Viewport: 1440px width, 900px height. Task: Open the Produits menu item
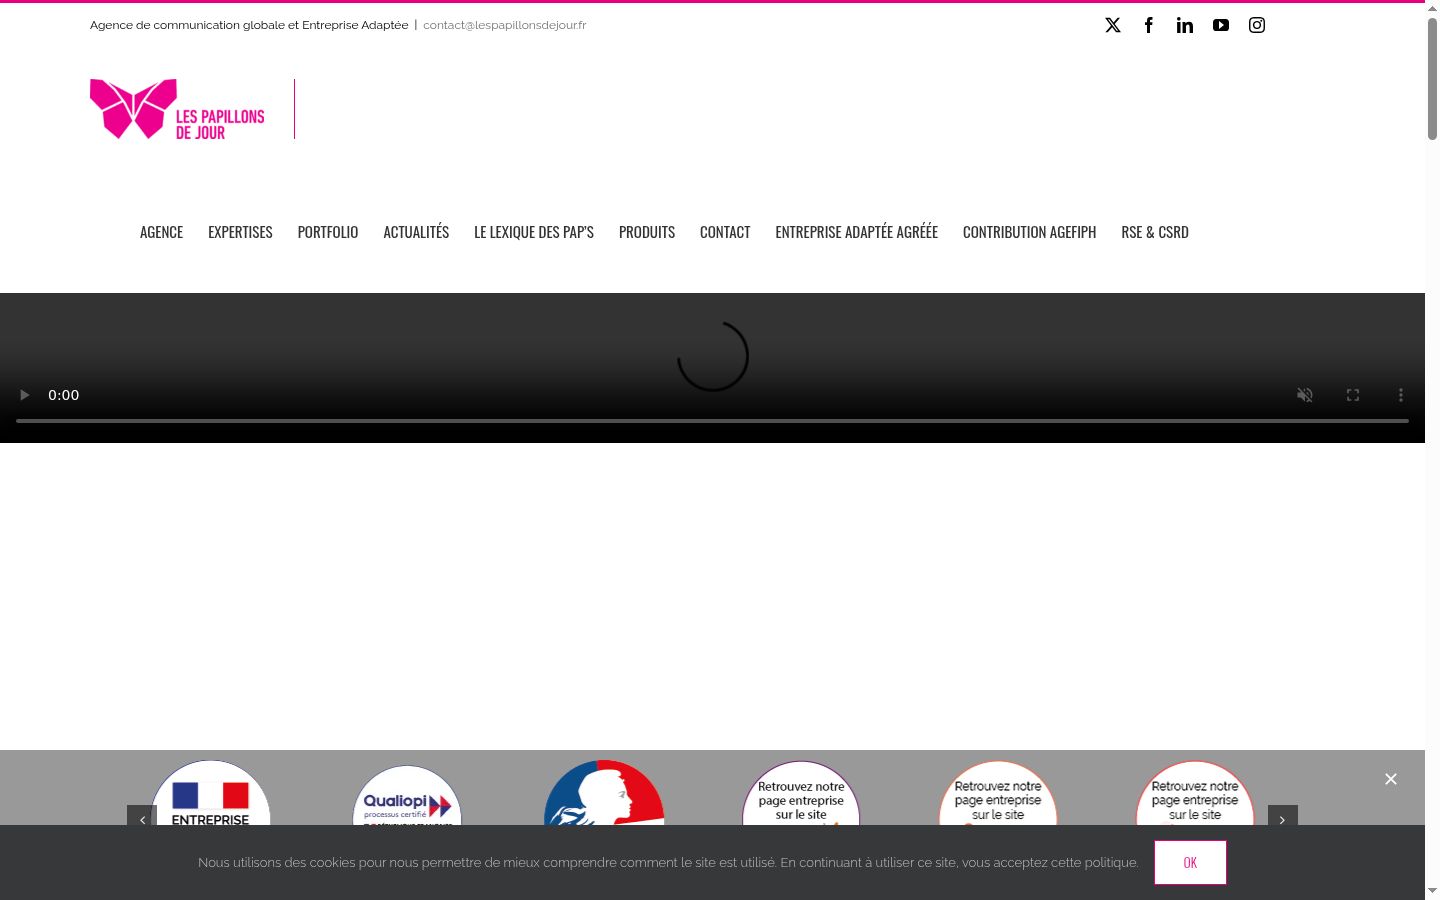coord(647,232)
